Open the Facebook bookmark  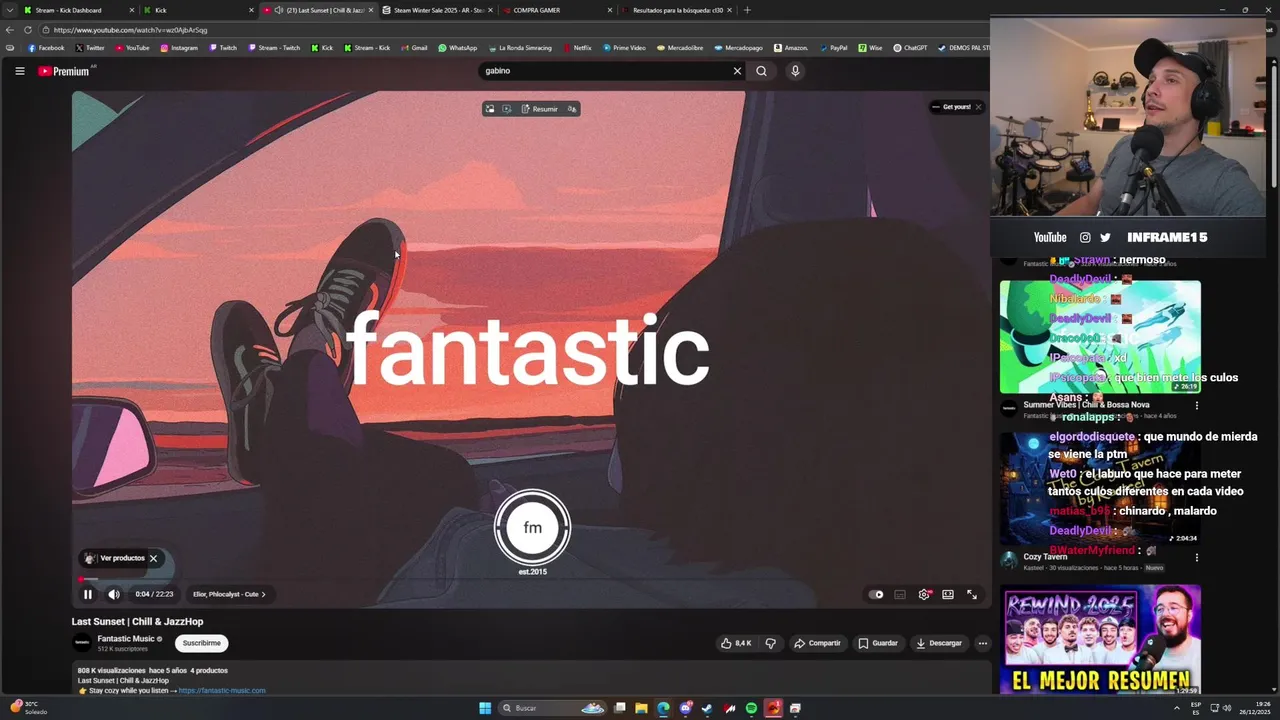click(46, 48)
